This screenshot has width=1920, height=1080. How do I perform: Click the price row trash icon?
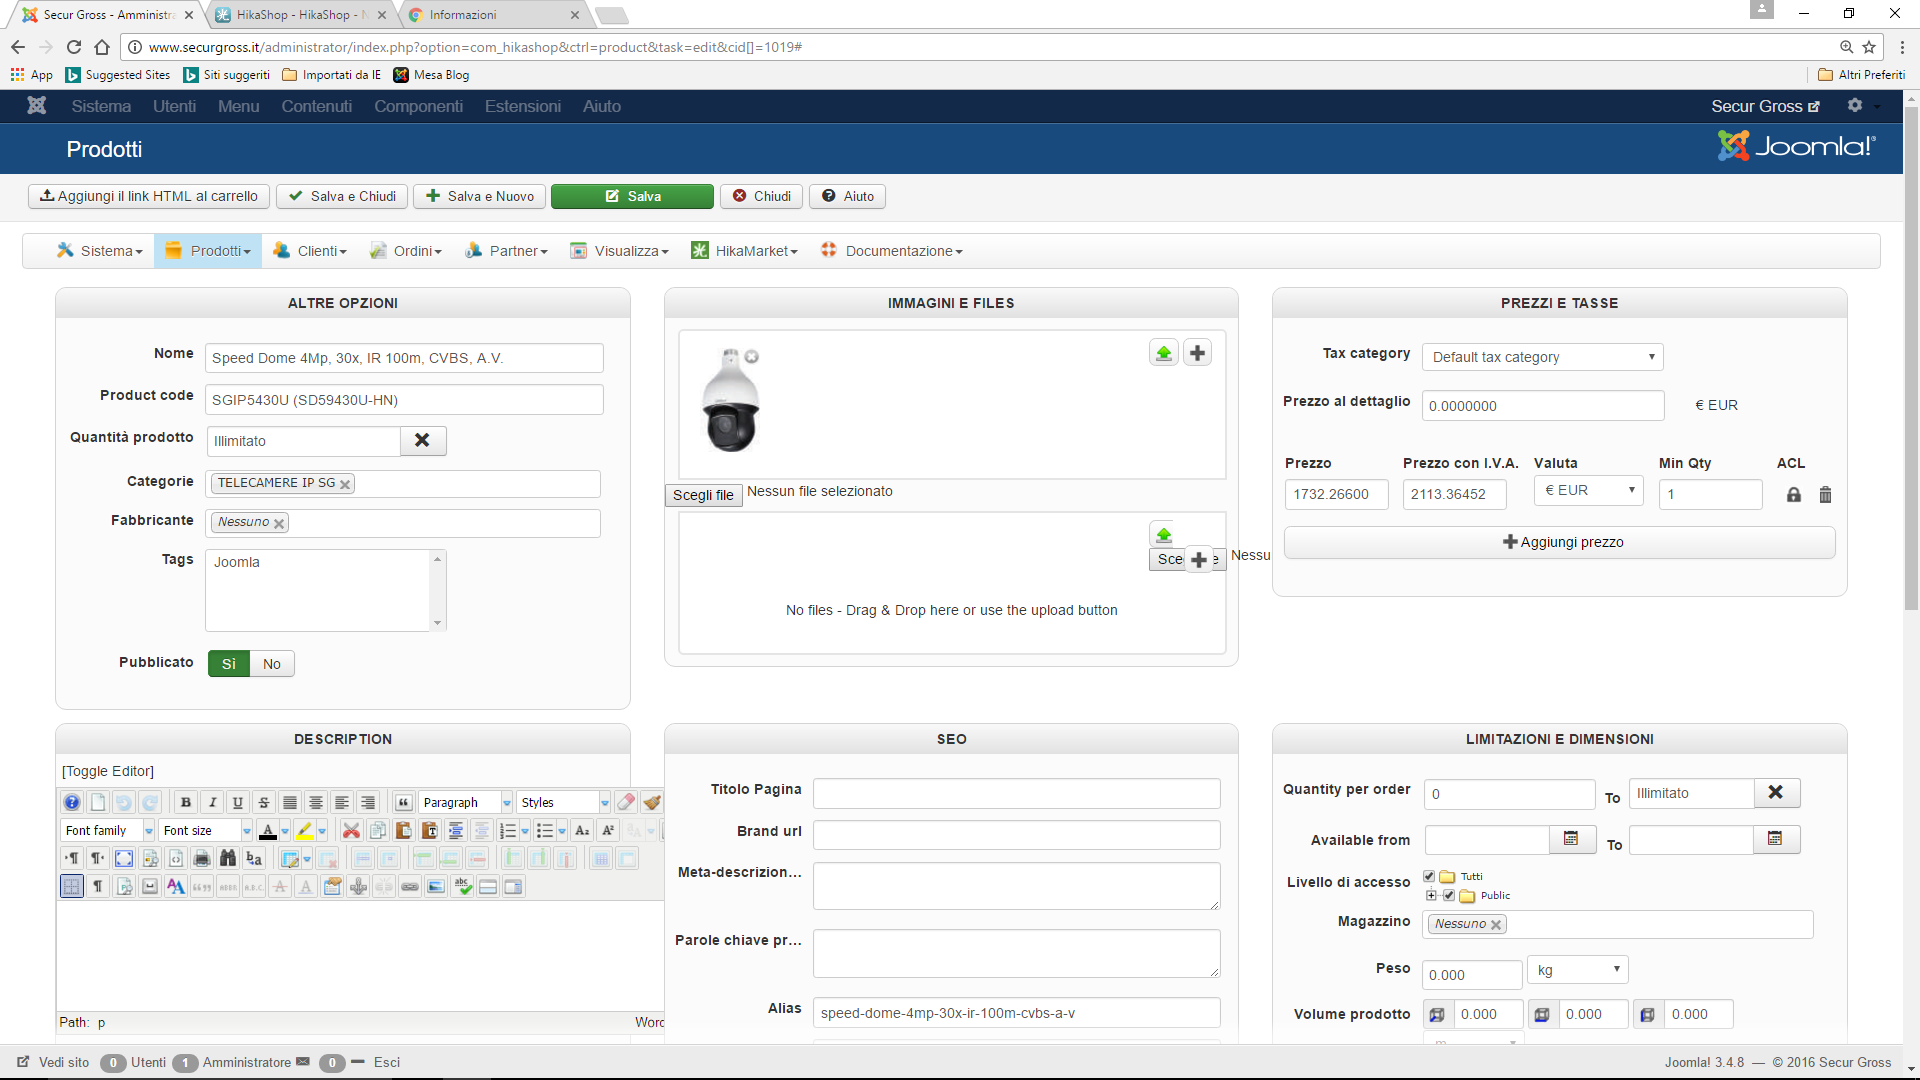tap(1825, 494)
